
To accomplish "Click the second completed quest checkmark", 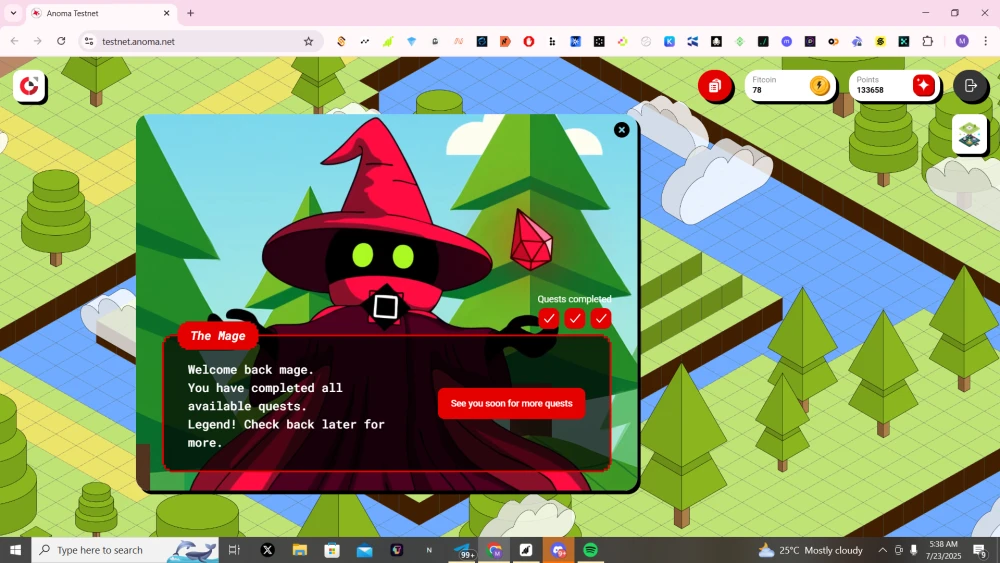I will tap(574, 318).
